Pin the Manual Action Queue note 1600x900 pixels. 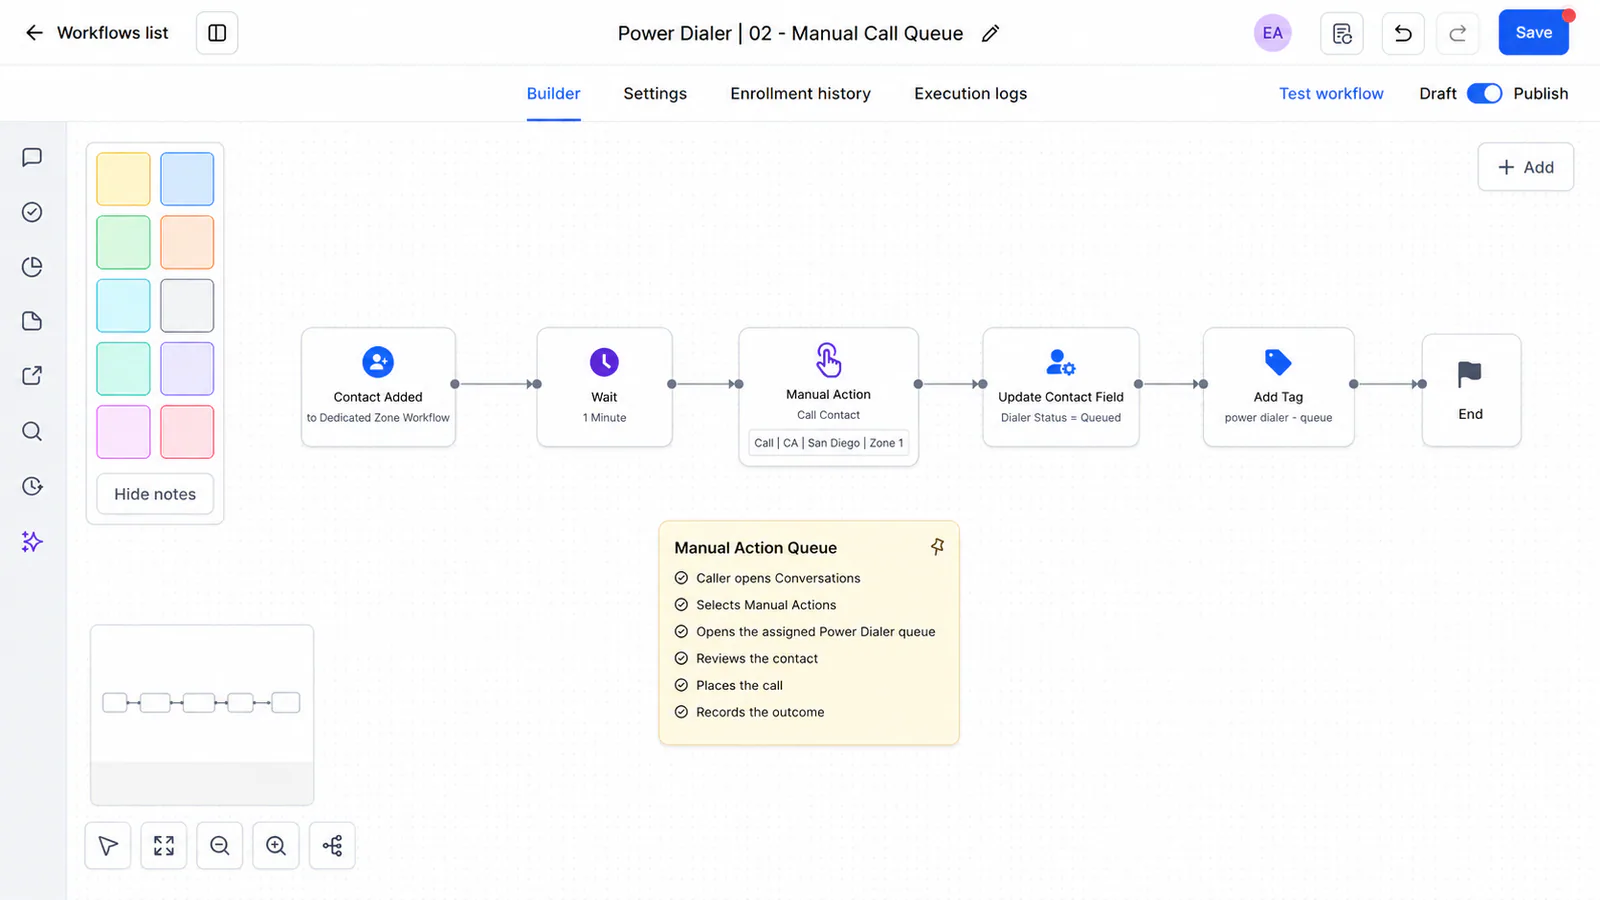[937, 547]
